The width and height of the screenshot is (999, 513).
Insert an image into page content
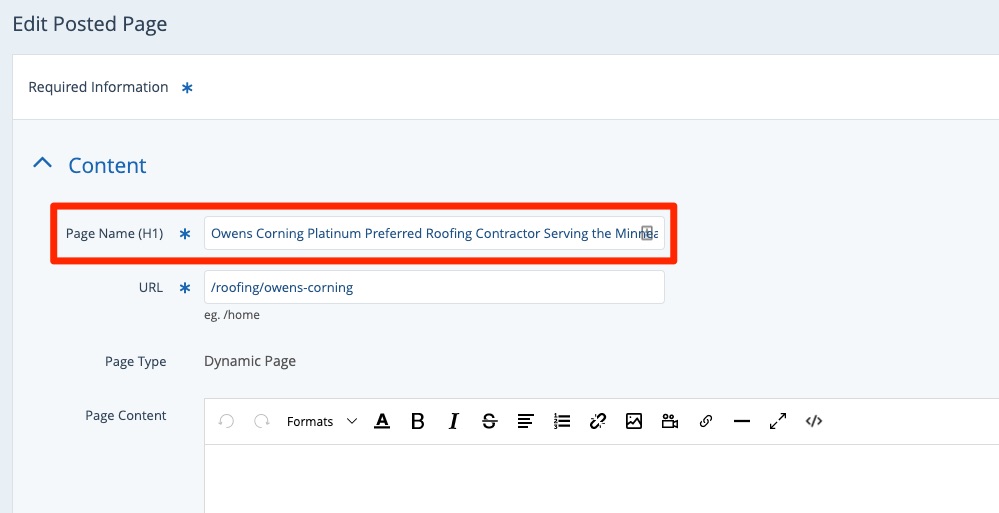(x=633, y=422)
